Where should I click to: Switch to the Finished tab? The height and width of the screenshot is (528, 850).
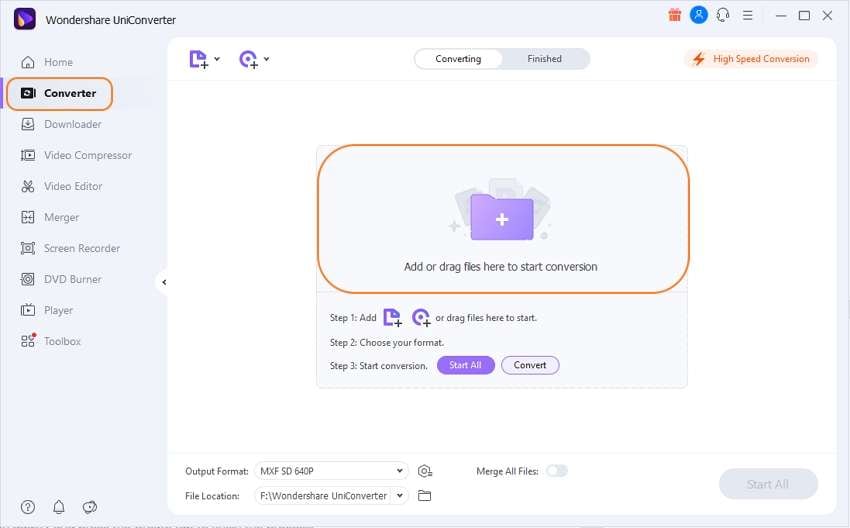pyautogui.click(x=544, y=59)
